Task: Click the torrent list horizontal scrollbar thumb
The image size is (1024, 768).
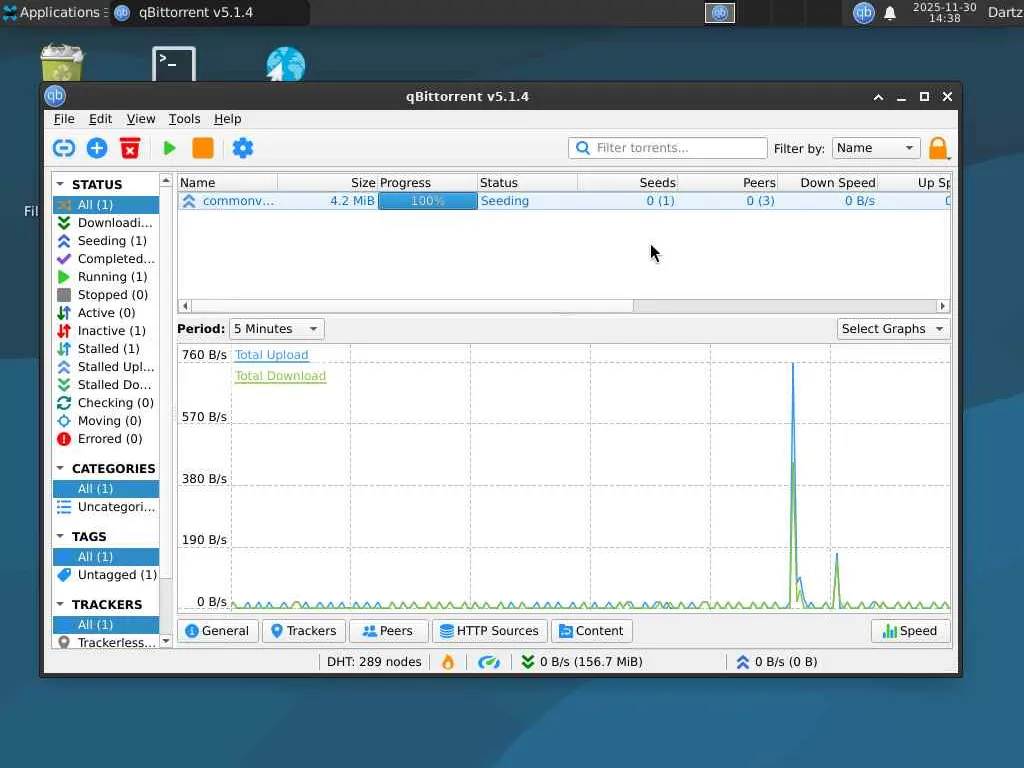Action: tap(413, 306)
